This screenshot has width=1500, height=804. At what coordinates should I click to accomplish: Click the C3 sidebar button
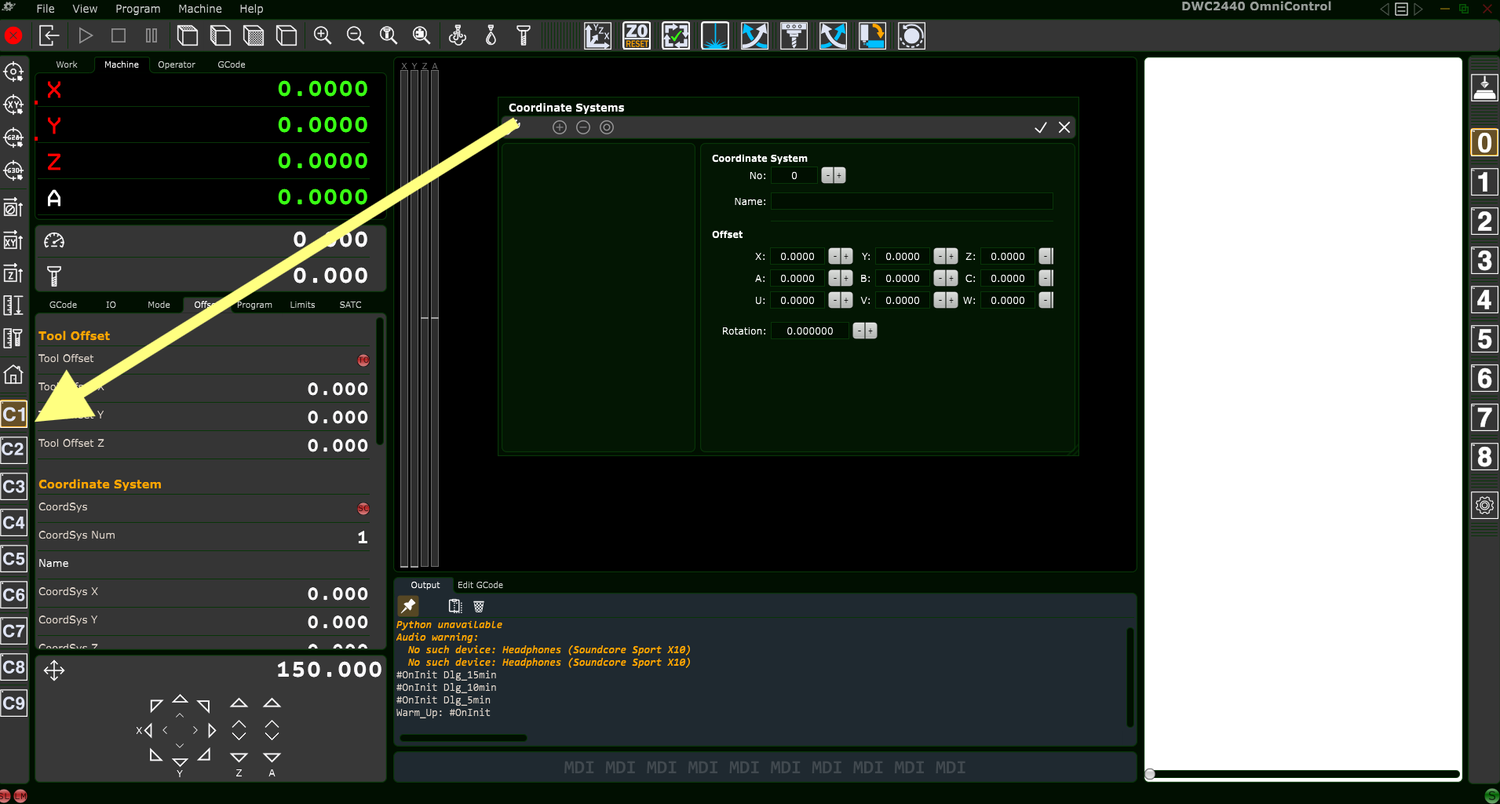(x=13, y=486)
